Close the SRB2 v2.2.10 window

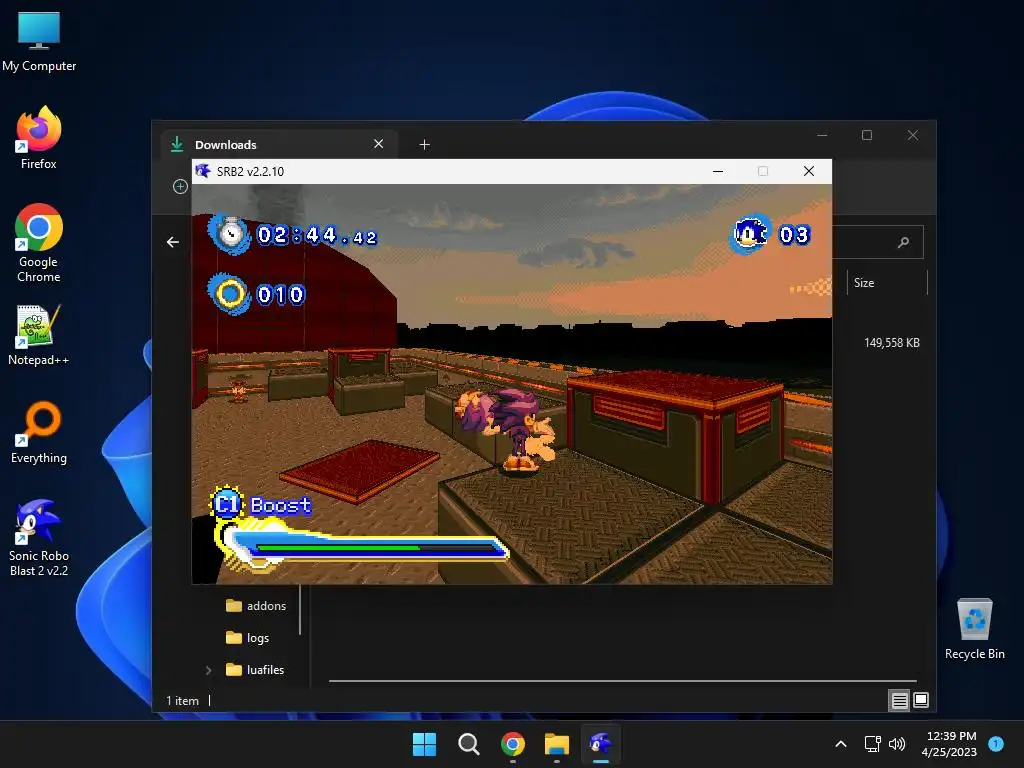808,171
